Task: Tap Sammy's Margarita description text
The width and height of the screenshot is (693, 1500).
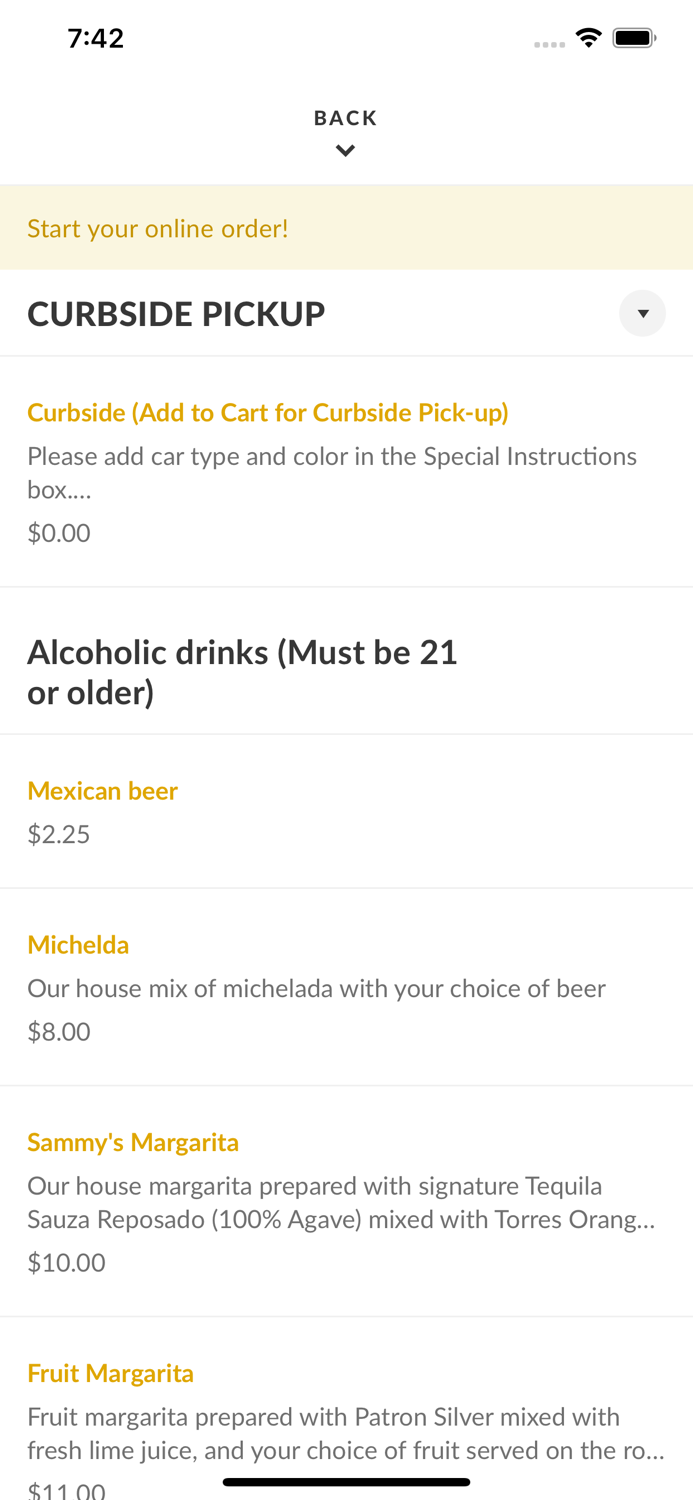Action: 340,1202
